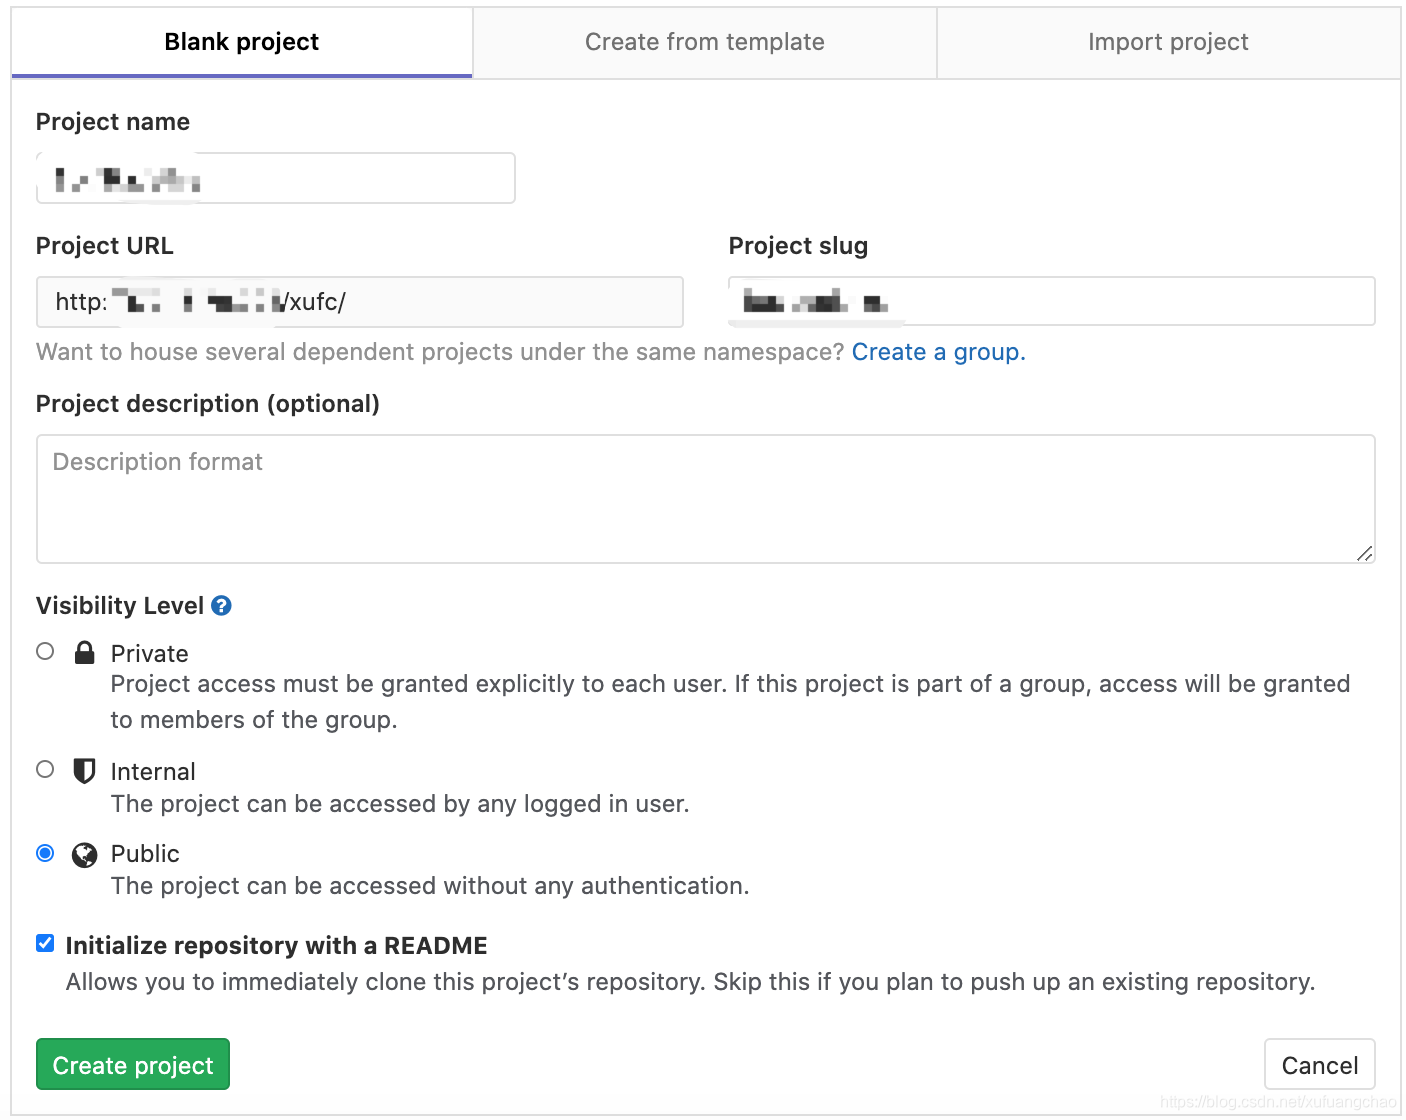Click the Initialize repository with a README label
This screenshot has height=1120, width=1406.
[277, 946]
